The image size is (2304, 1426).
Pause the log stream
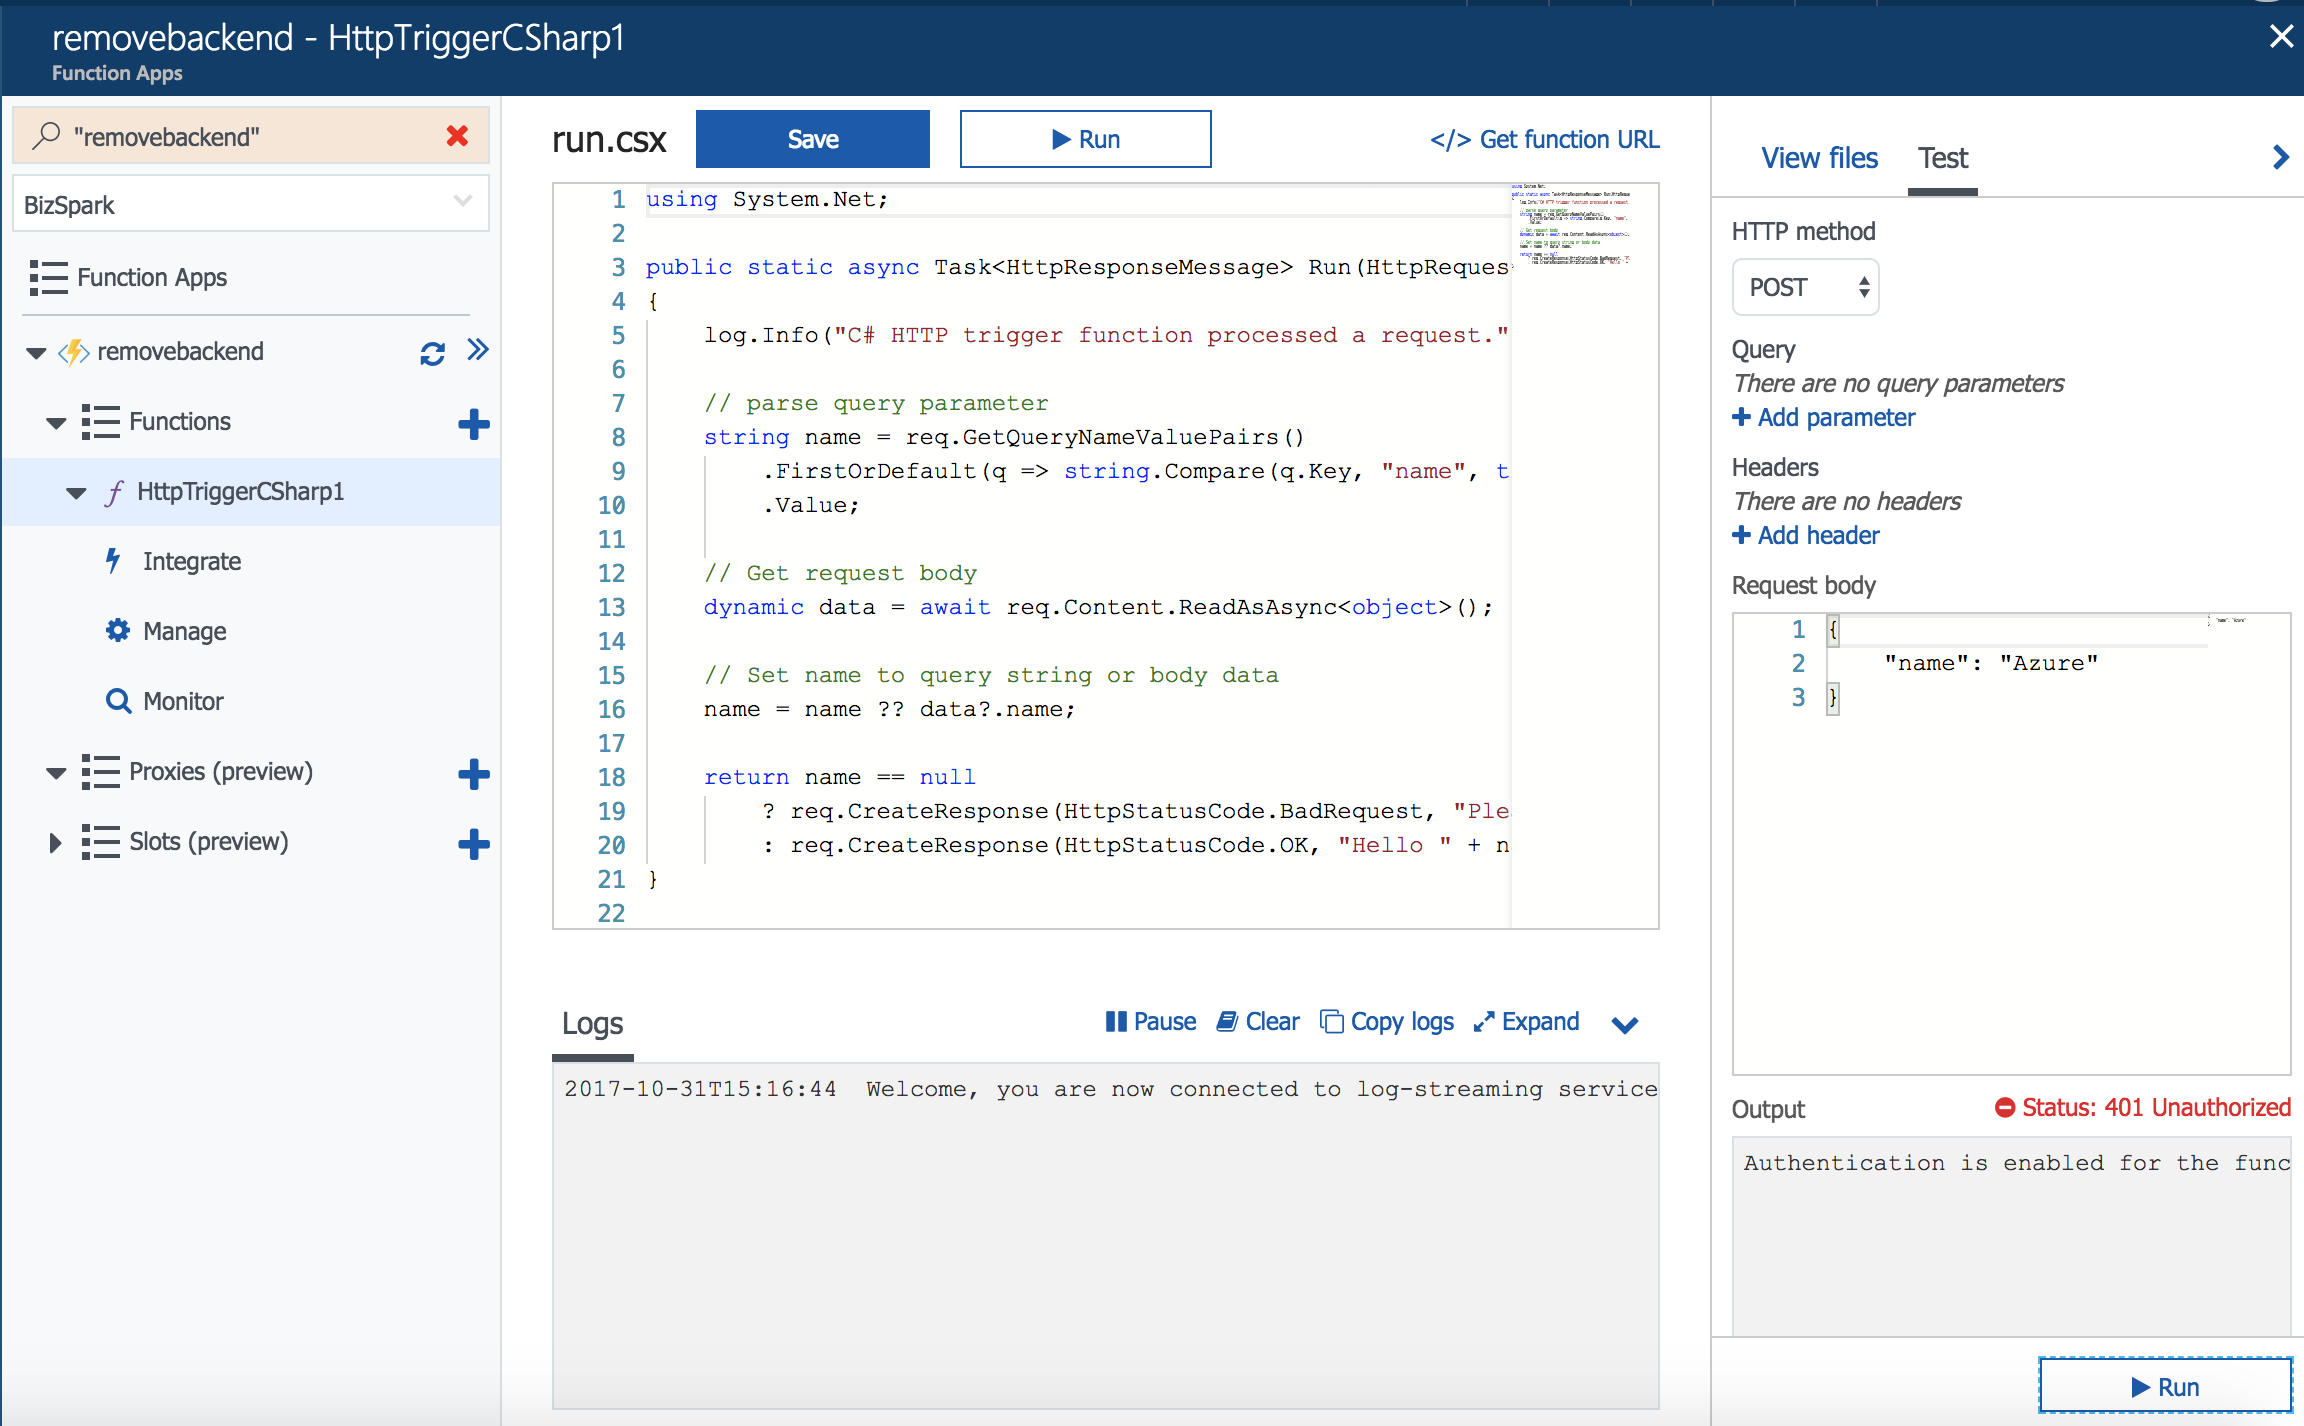(x=1151, y=1021)
